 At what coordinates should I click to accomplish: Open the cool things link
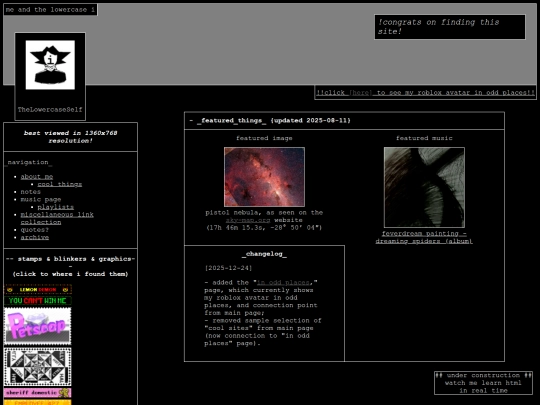[60, 184]
